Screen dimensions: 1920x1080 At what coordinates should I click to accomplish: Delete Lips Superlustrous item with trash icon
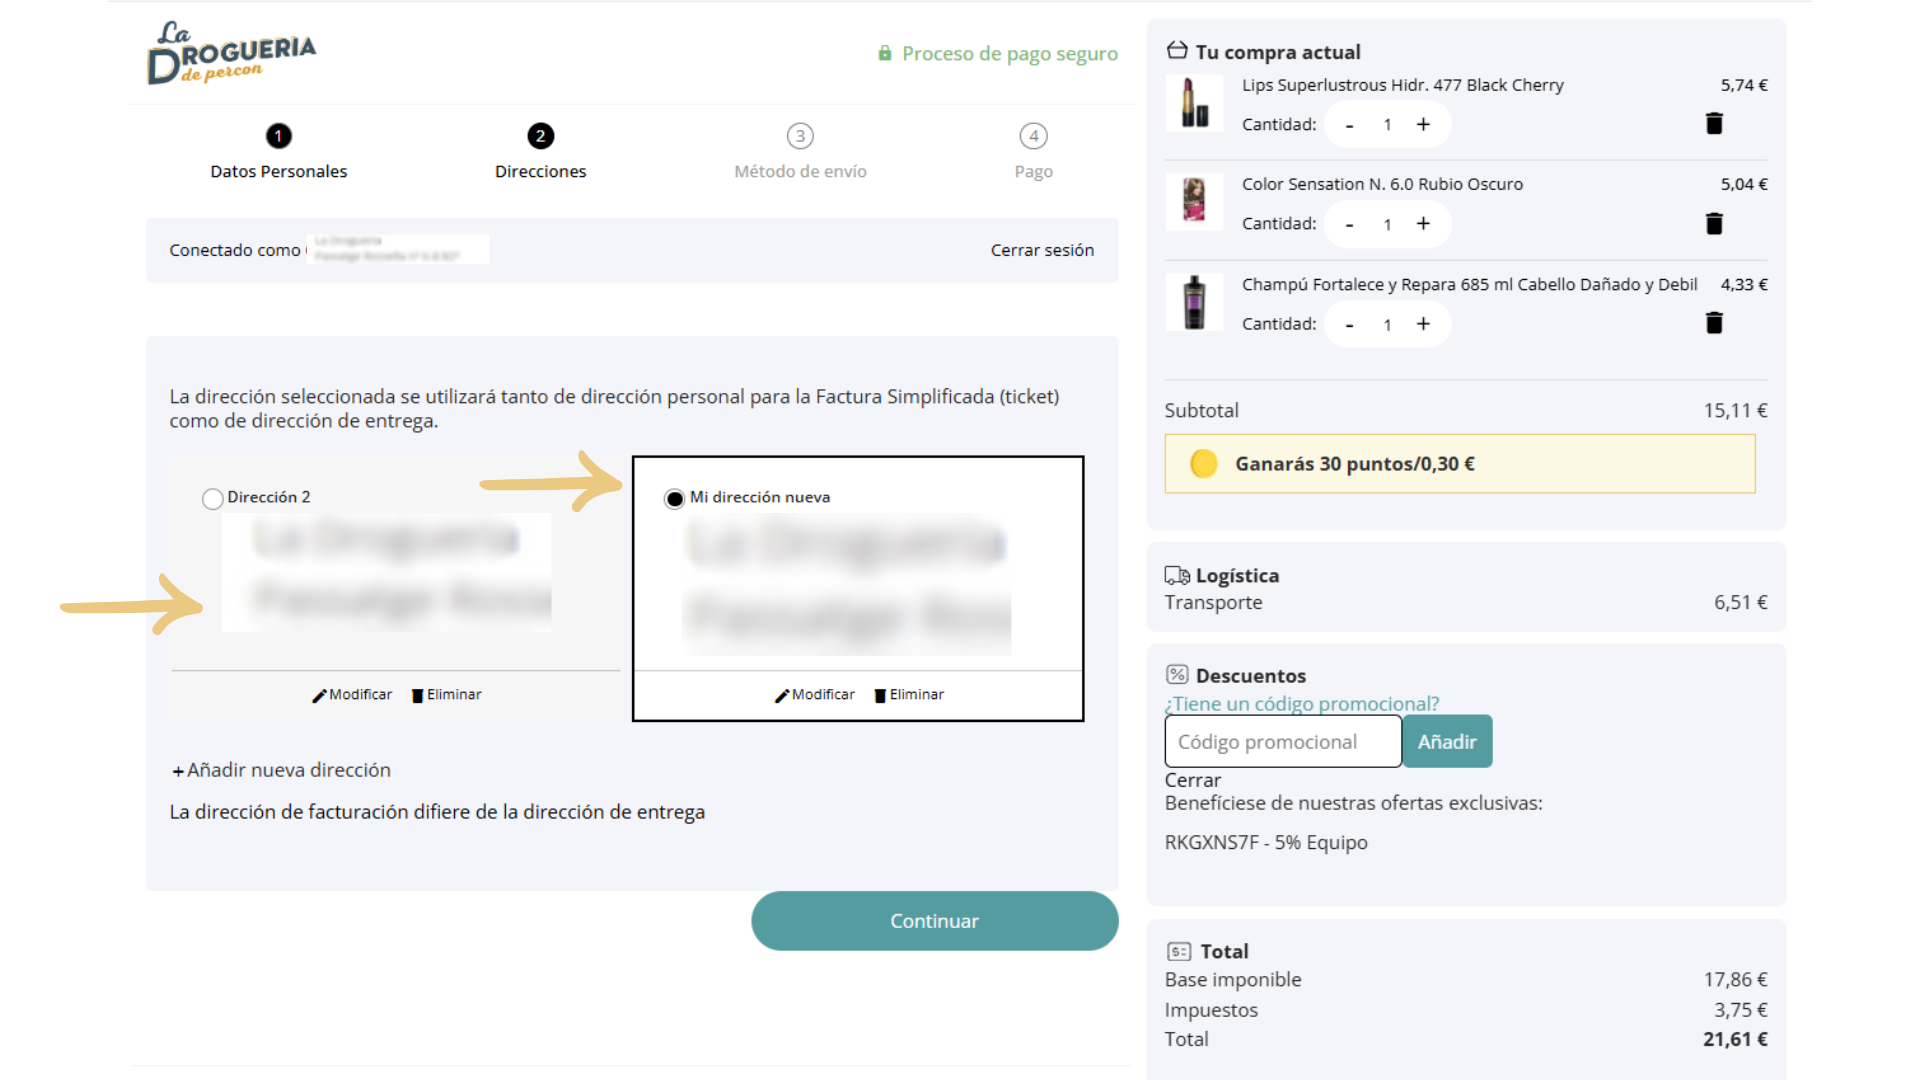click(x=1713, y=123)
